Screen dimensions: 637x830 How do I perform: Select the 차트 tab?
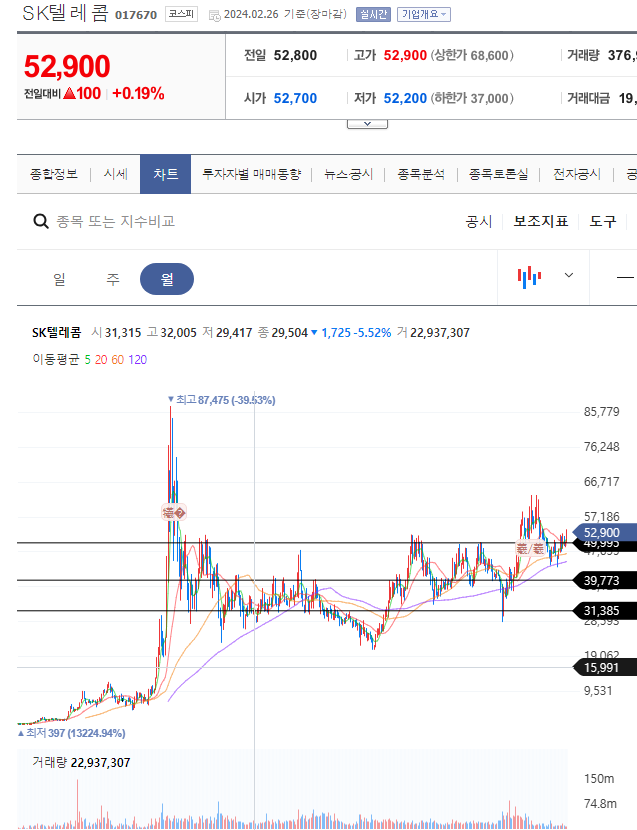pyautogui.click(x=165, y=174)
